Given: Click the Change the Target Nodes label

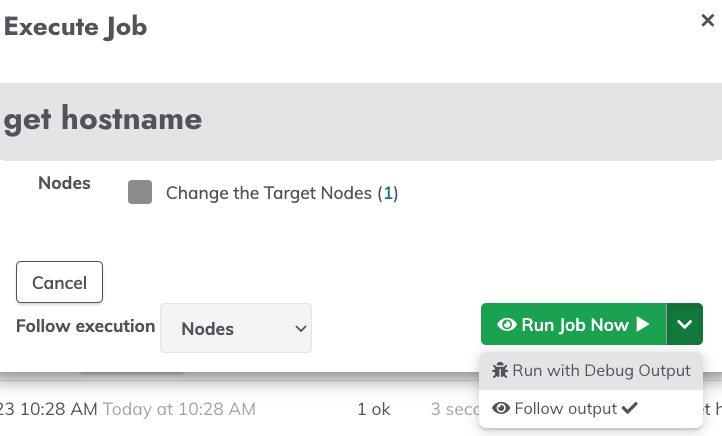Looking at the screenshot, I should 269,193.
